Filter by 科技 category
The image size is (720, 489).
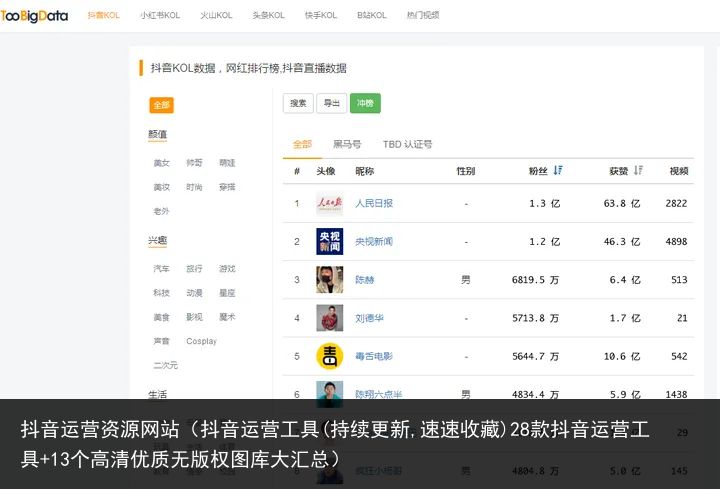point(162,293)
